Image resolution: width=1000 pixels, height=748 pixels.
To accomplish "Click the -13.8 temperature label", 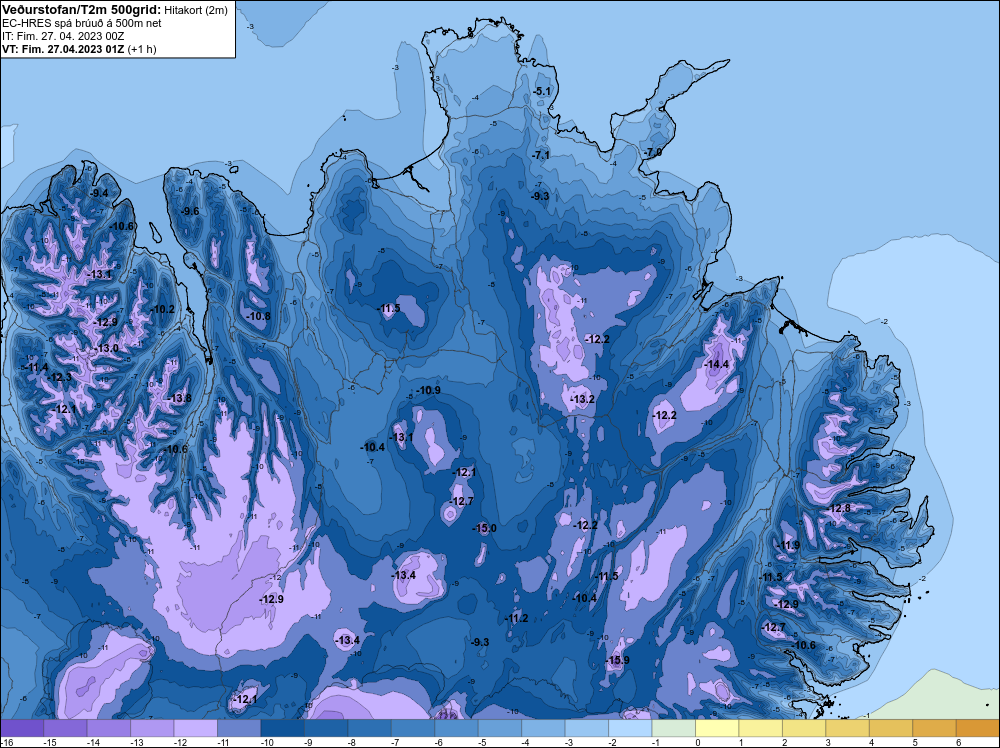I will tap(179, 398).
